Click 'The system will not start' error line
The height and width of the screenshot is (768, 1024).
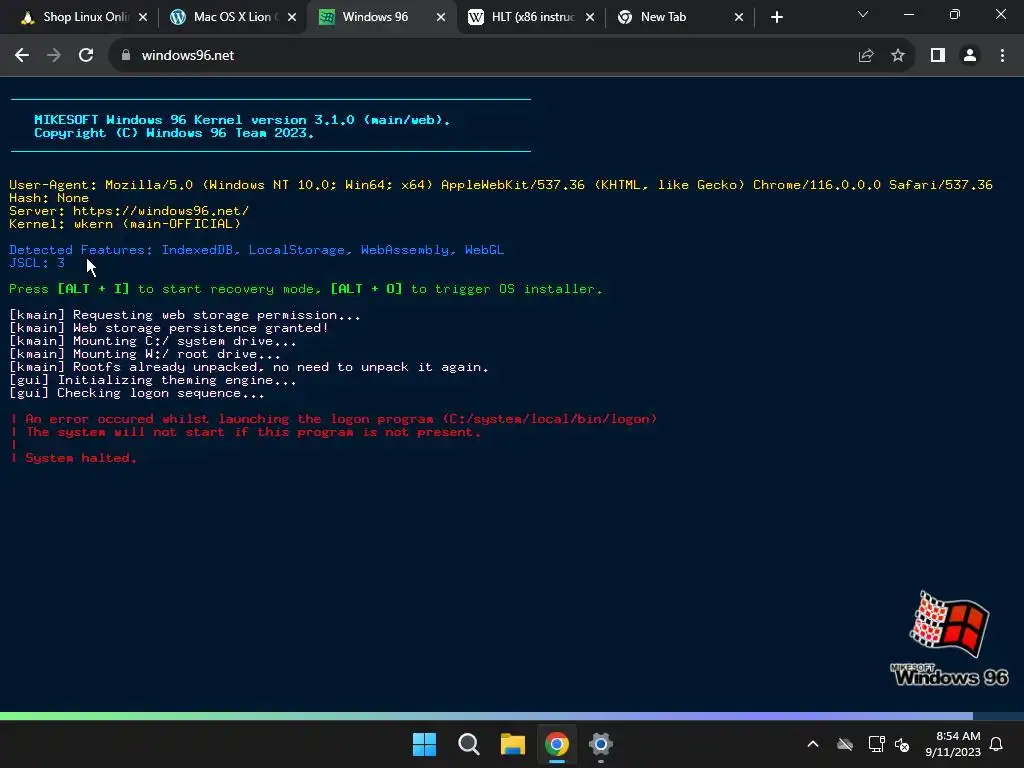pos(253,432)
